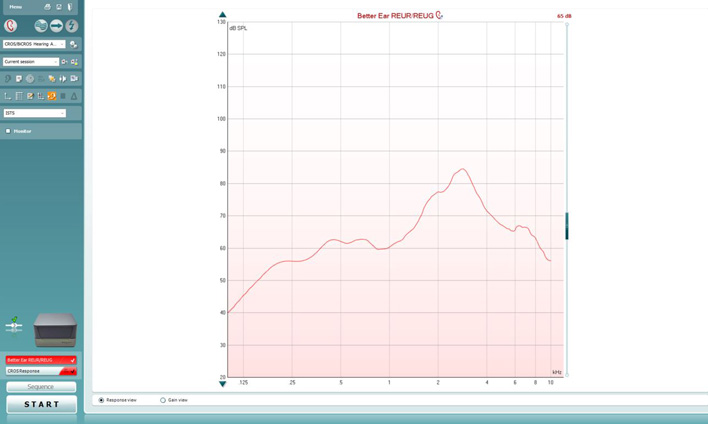The height and width of the screenshot is (424, 708).
Task: Click the temporary setup icon beside protocol dropdown
Action: [74, 44]
